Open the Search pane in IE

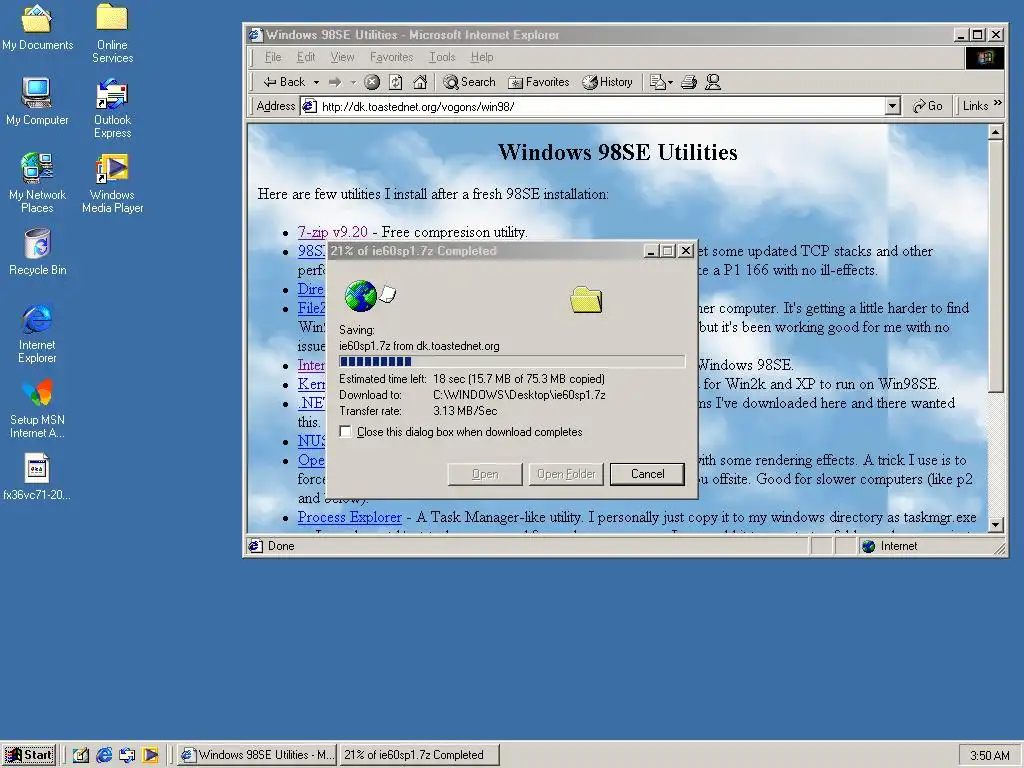[470, 82]
